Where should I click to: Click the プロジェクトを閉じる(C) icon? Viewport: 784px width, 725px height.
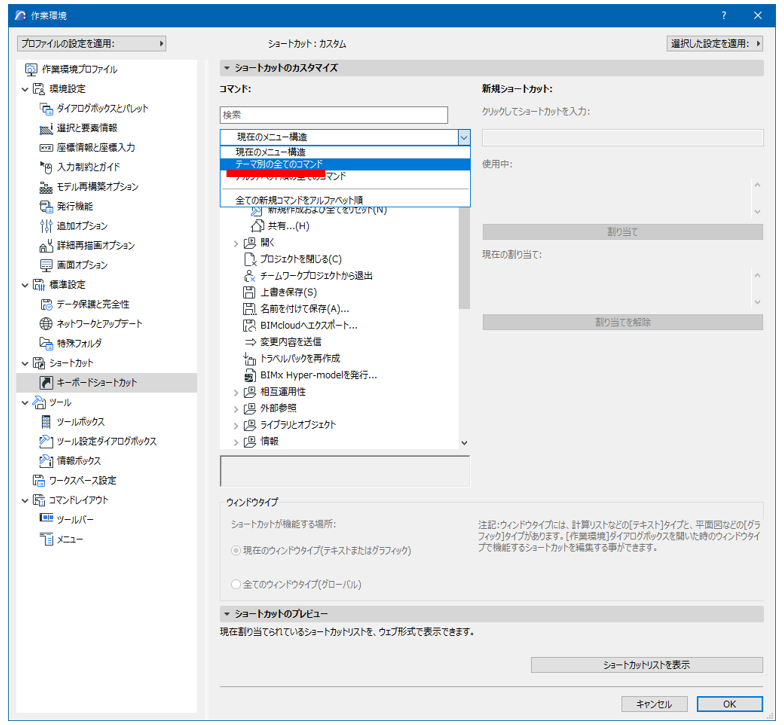[249, 259]
